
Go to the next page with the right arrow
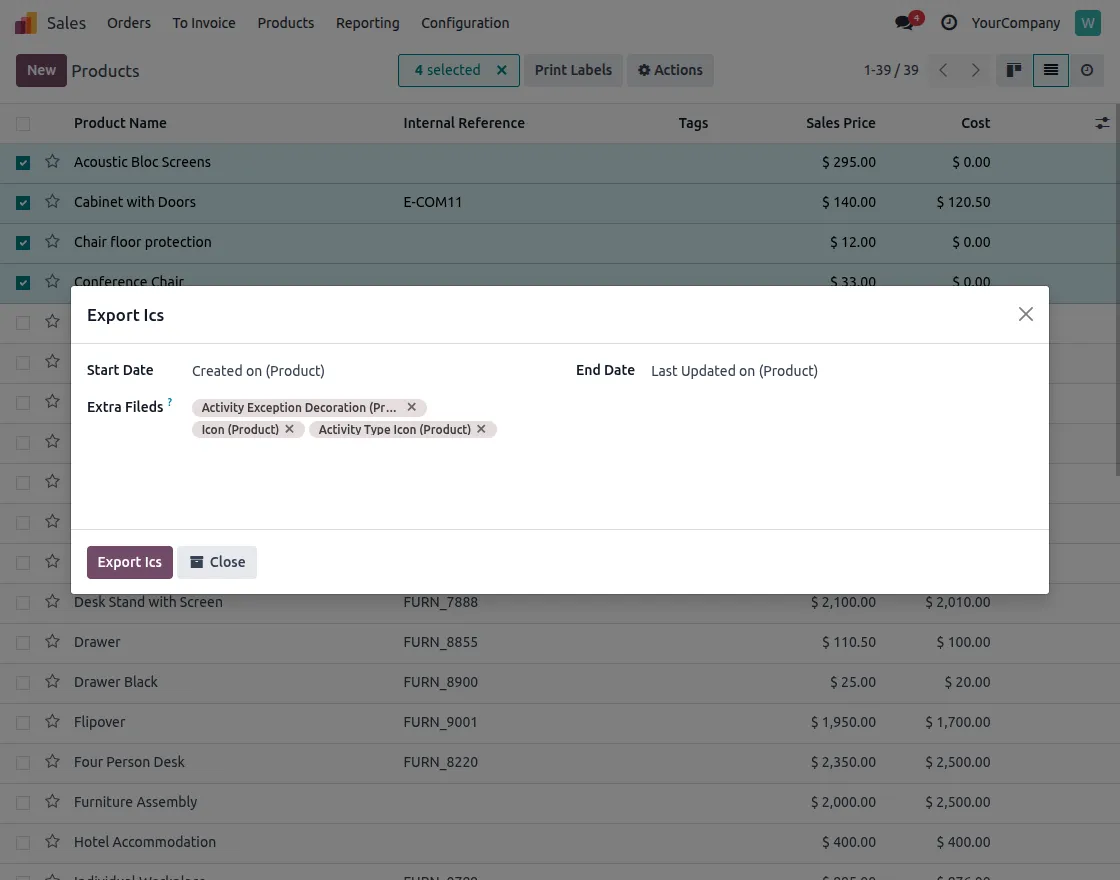click(x=975, y=70)
